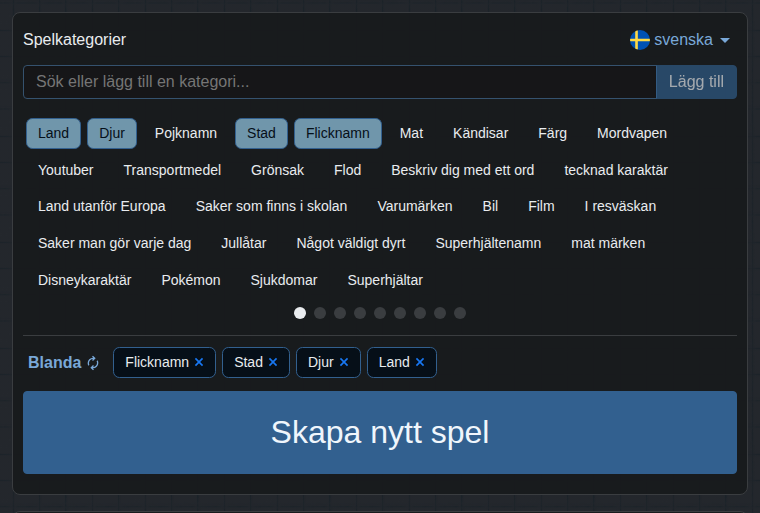Deselect the Flicknamn category tag
The height and width of the screenshot is (513, 760).
pyautogui.click(x=338, y=133)
